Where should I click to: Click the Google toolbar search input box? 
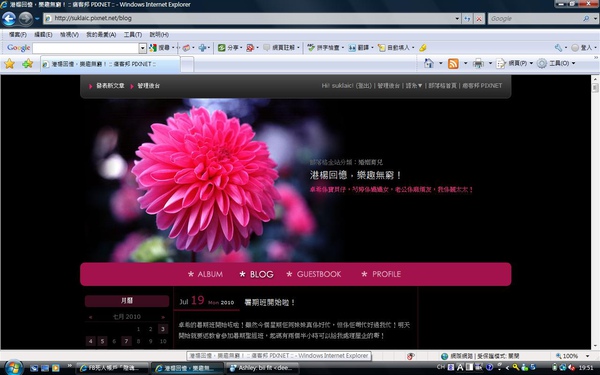click(x=86, y=48)
